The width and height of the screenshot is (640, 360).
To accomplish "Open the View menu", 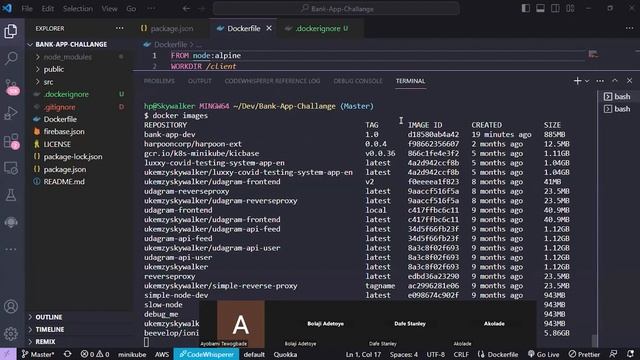I will 109,9.
